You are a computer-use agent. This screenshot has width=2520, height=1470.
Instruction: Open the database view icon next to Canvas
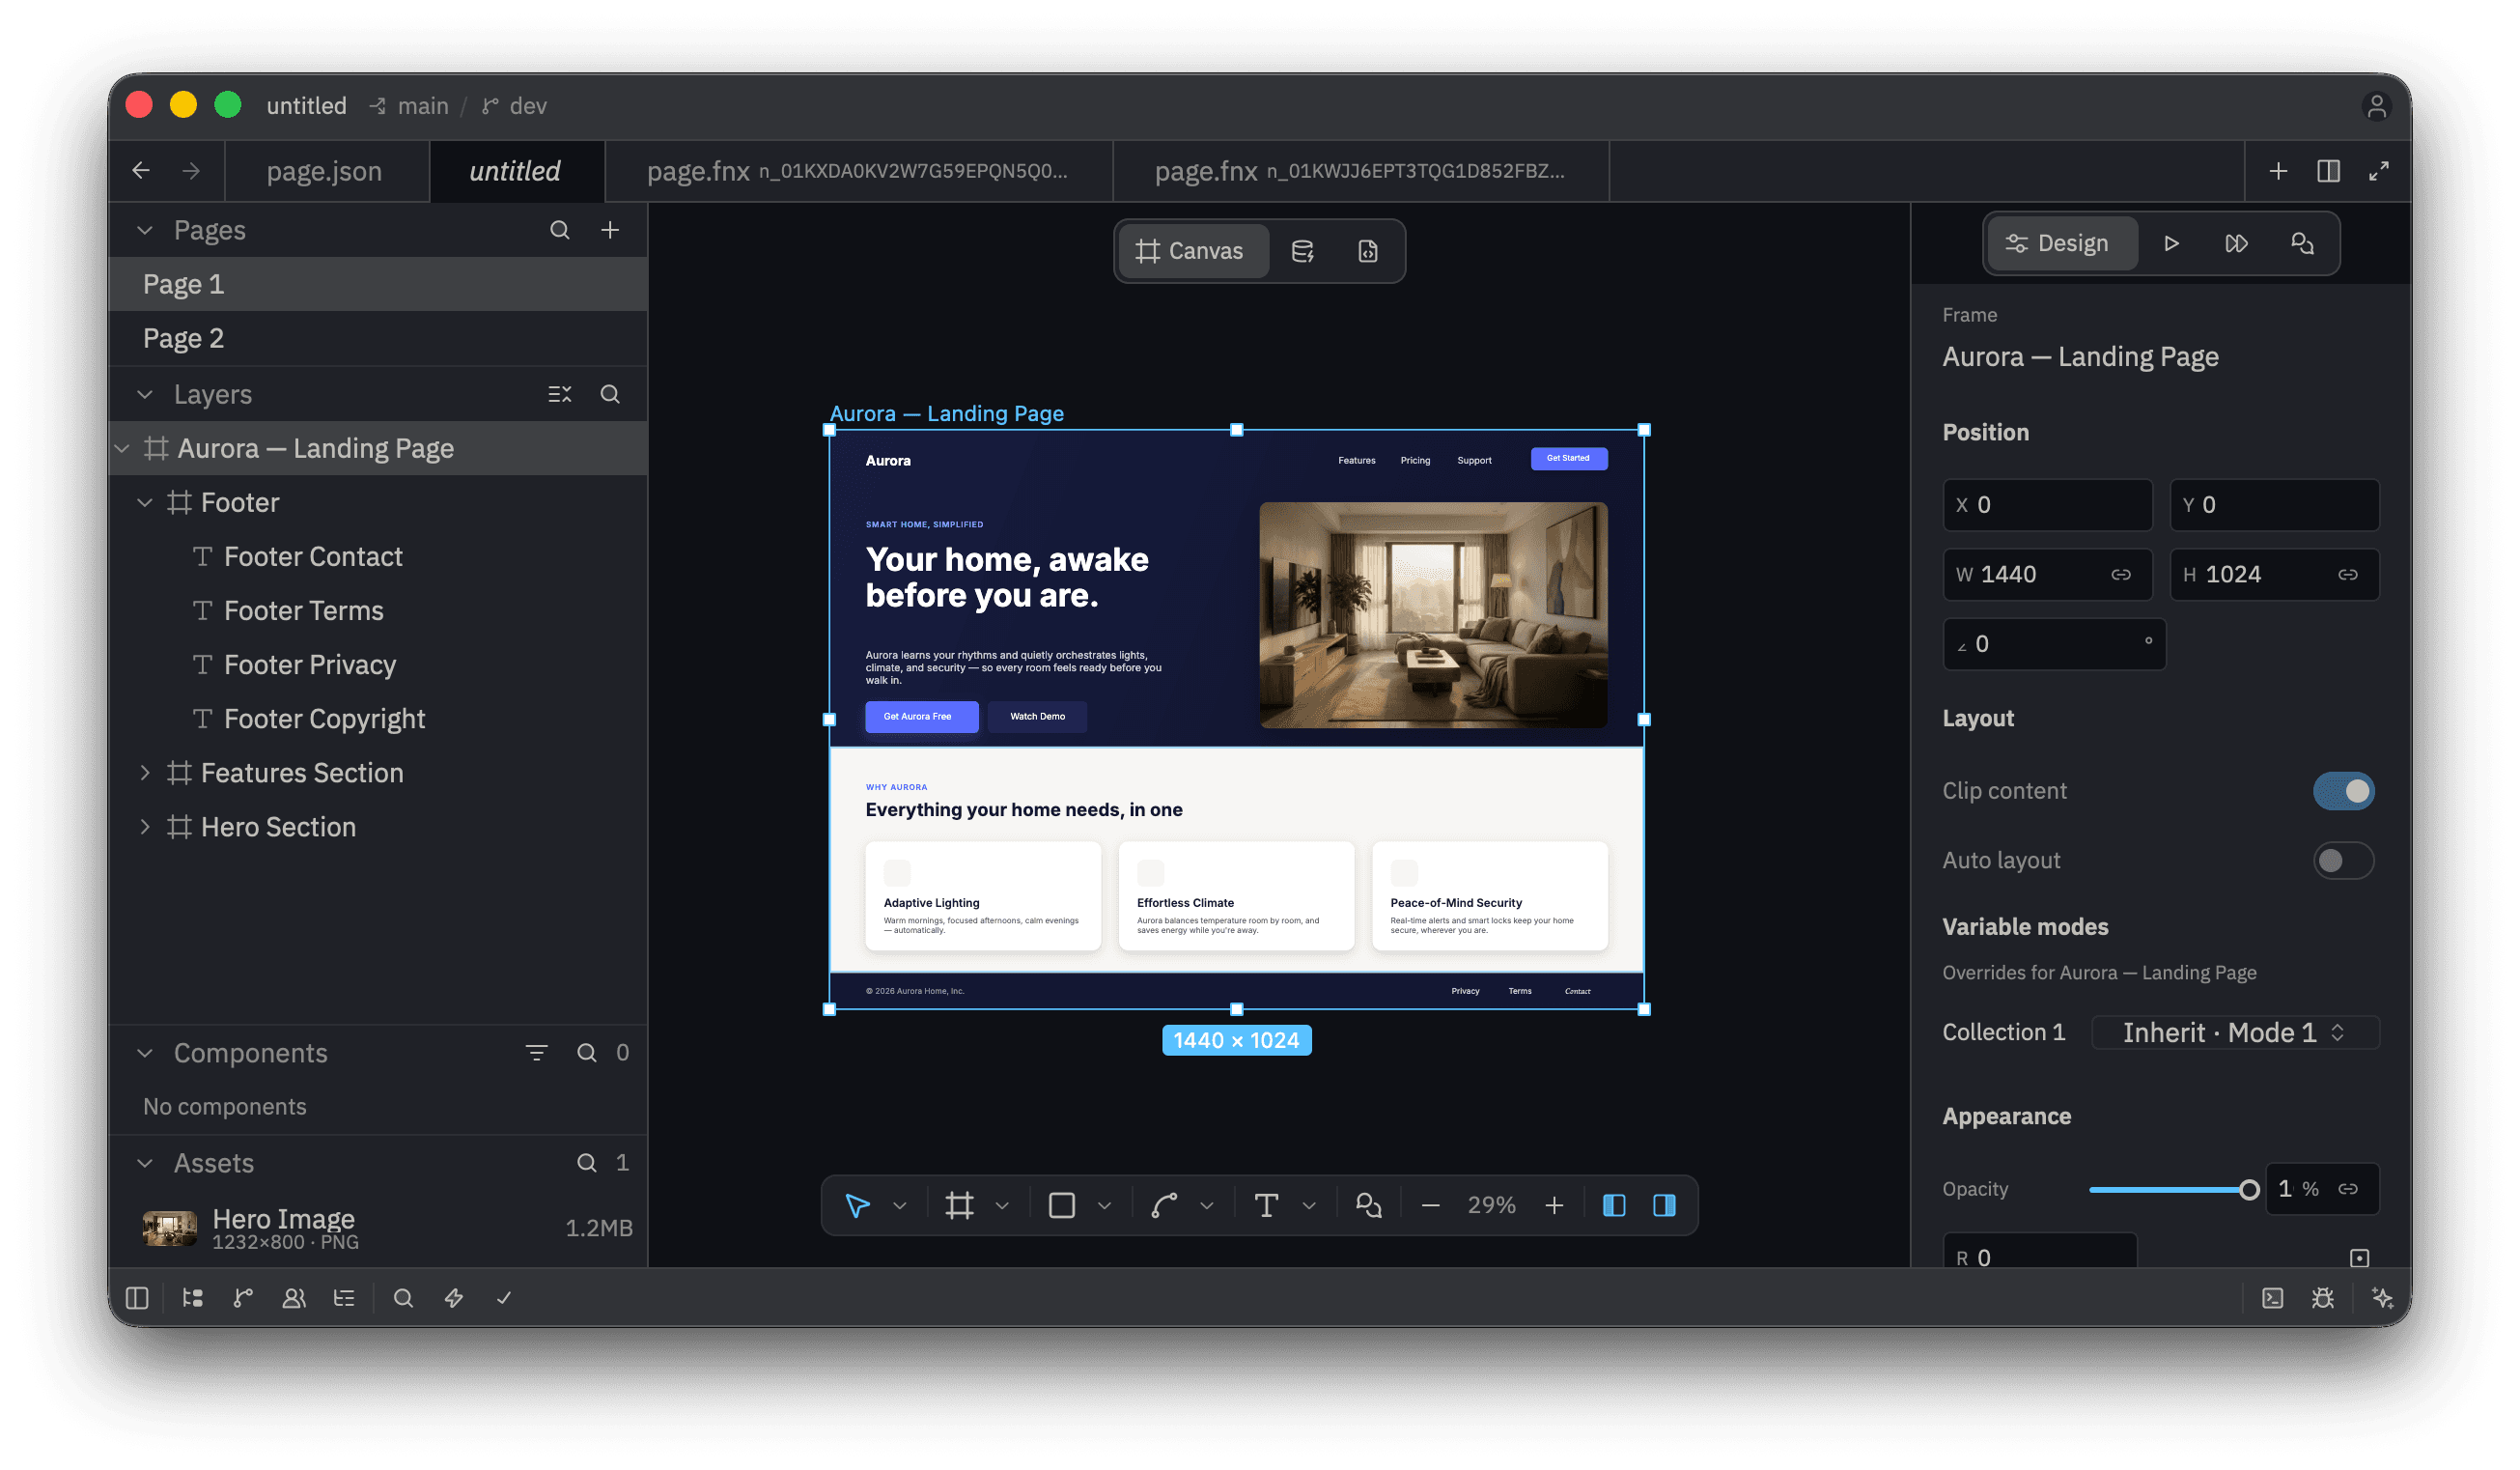coord(1302,251)
